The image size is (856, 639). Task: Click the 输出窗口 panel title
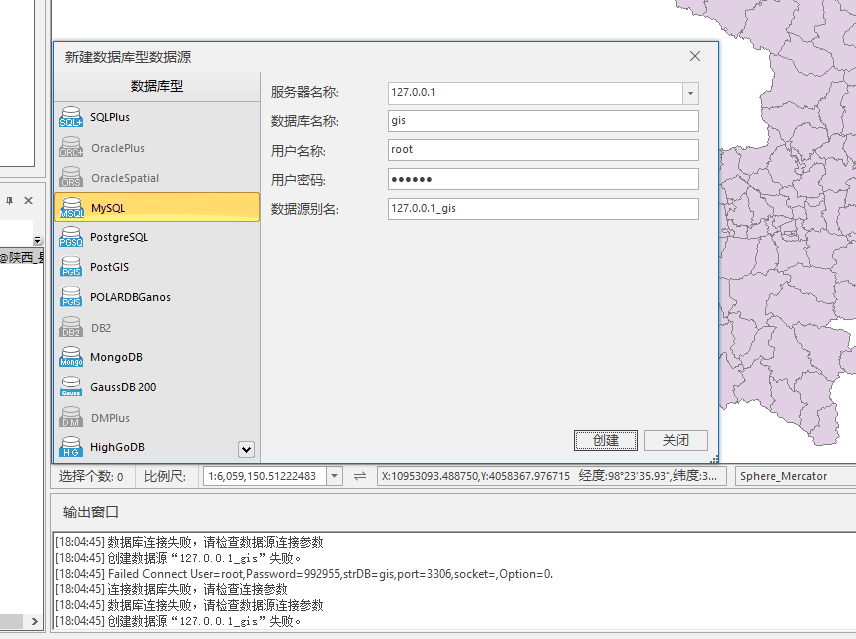[91, 512]
